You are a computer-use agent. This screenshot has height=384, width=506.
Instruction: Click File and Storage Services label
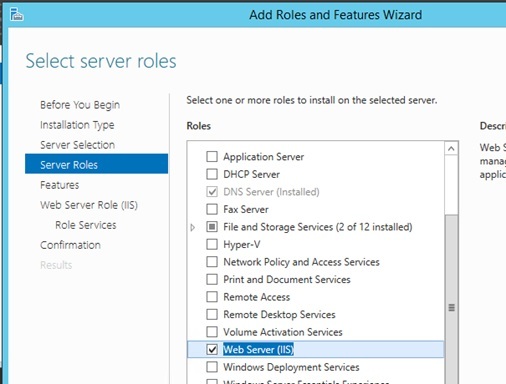(318, 227)
